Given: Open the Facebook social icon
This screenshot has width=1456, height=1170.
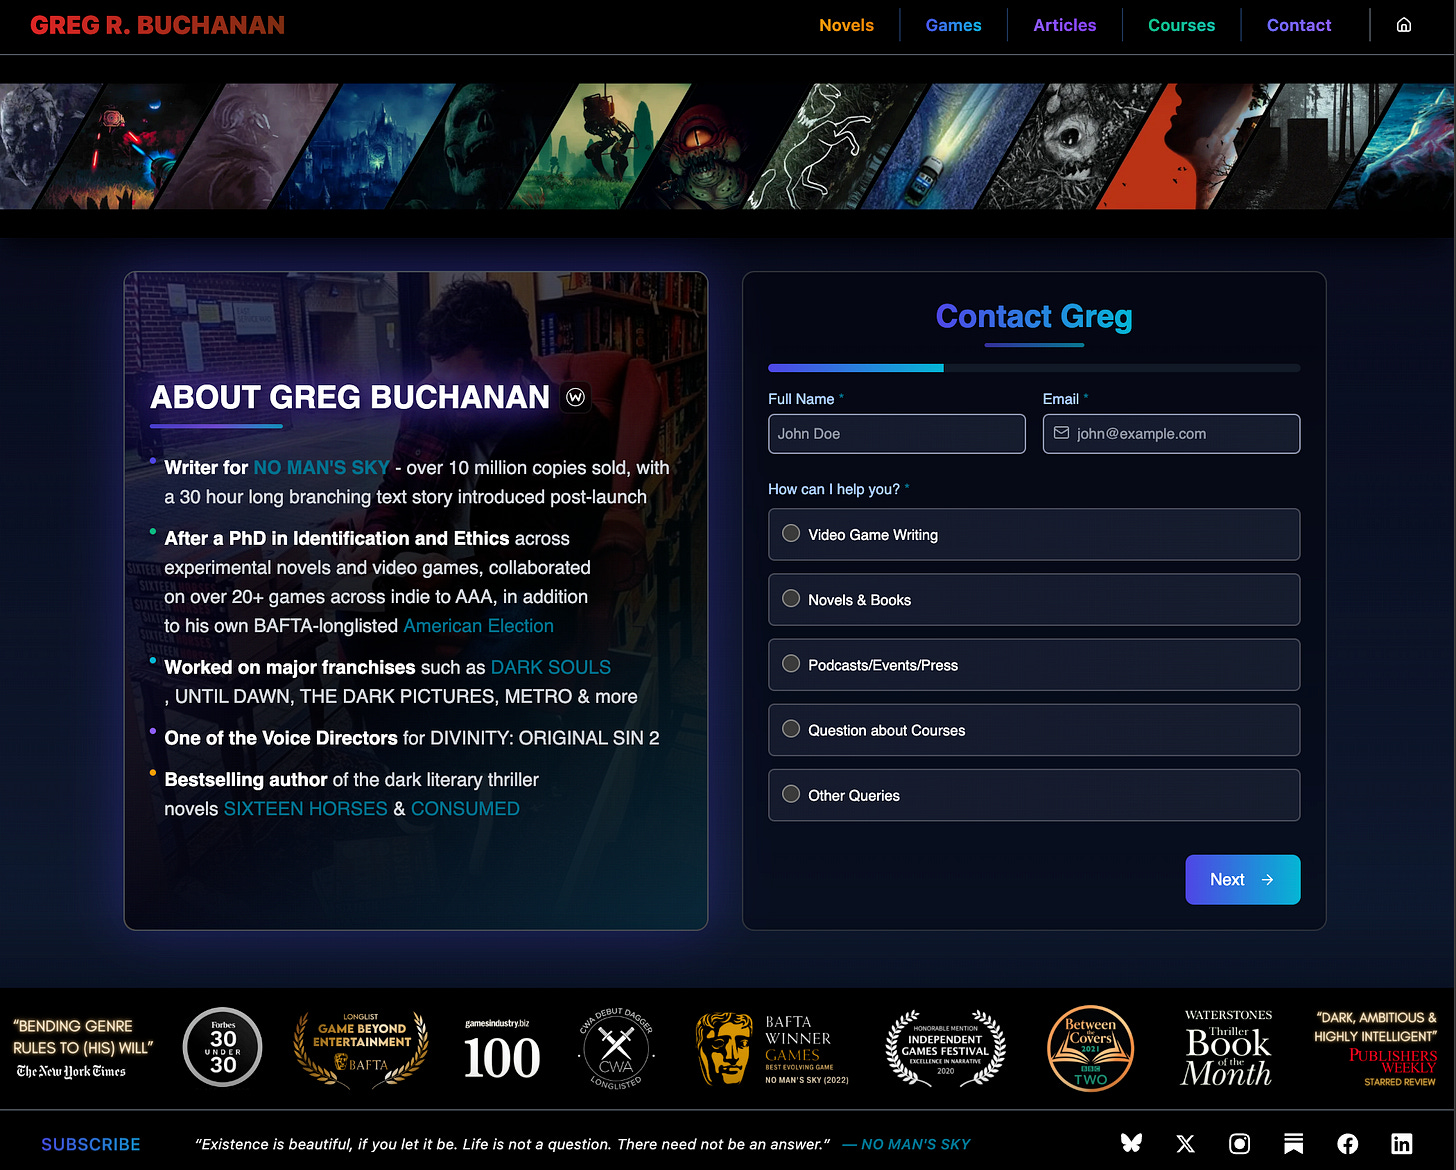Looking at the screenshot, I should tap(1347, 1143).
